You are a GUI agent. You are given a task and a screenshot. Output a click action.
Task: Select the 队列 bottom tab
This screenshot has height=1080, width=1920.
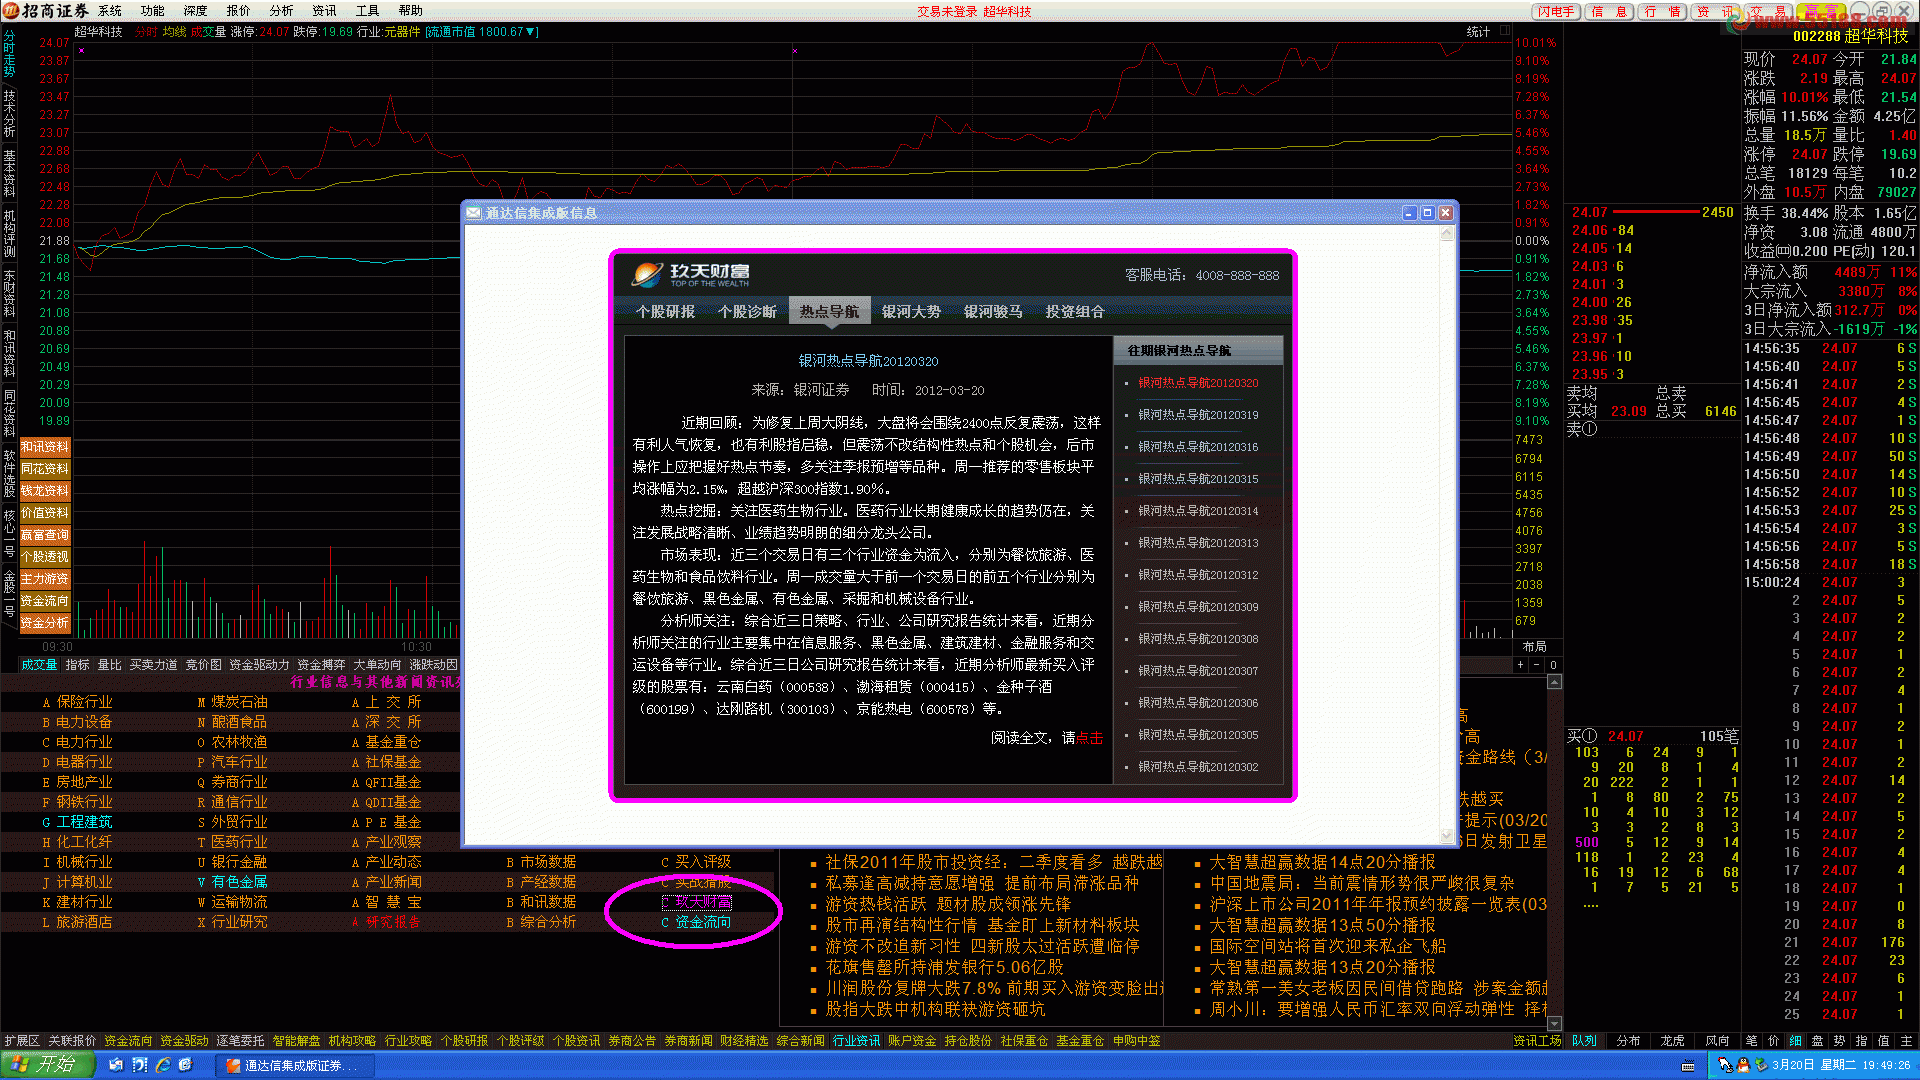[x=1585, y=1041]
